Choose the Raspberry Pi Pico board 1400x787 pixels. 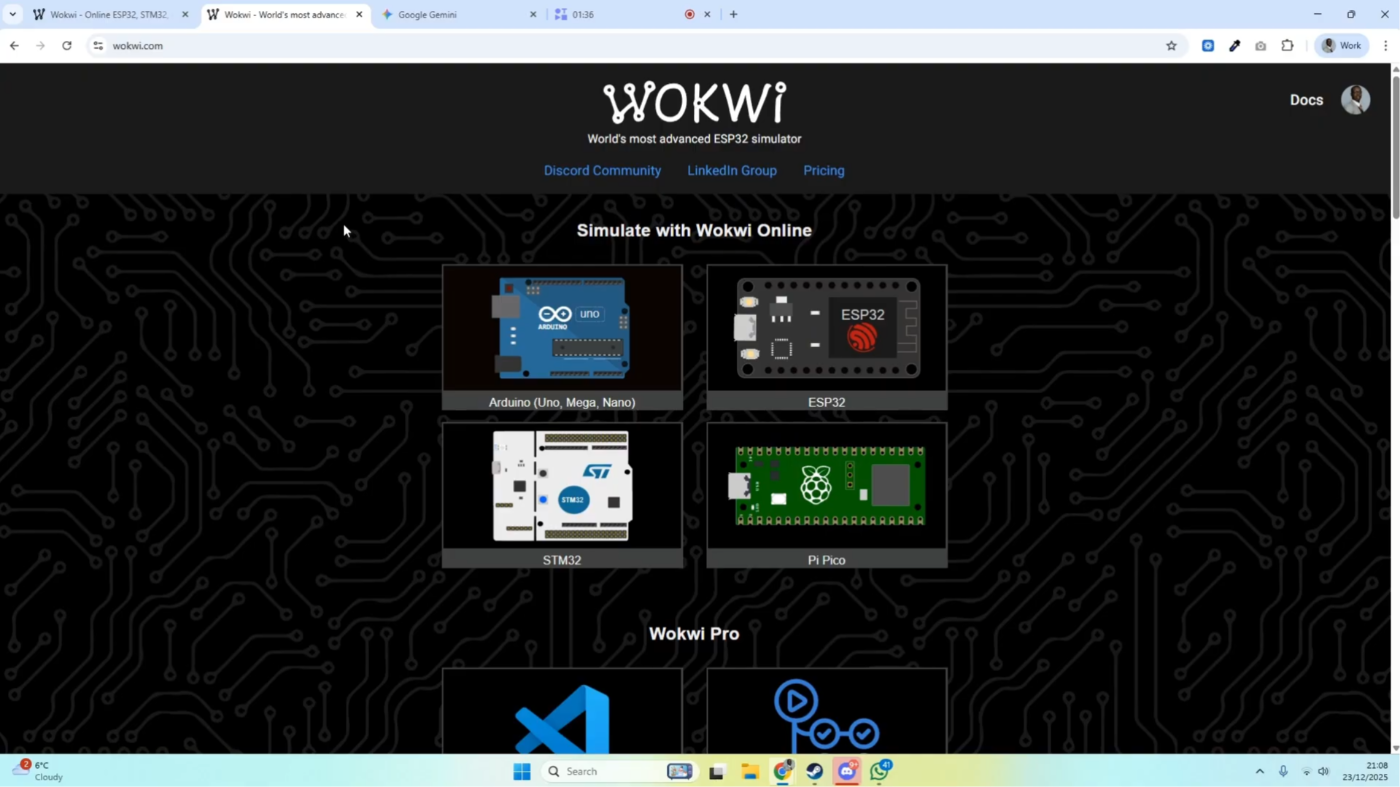click(826, 486)
